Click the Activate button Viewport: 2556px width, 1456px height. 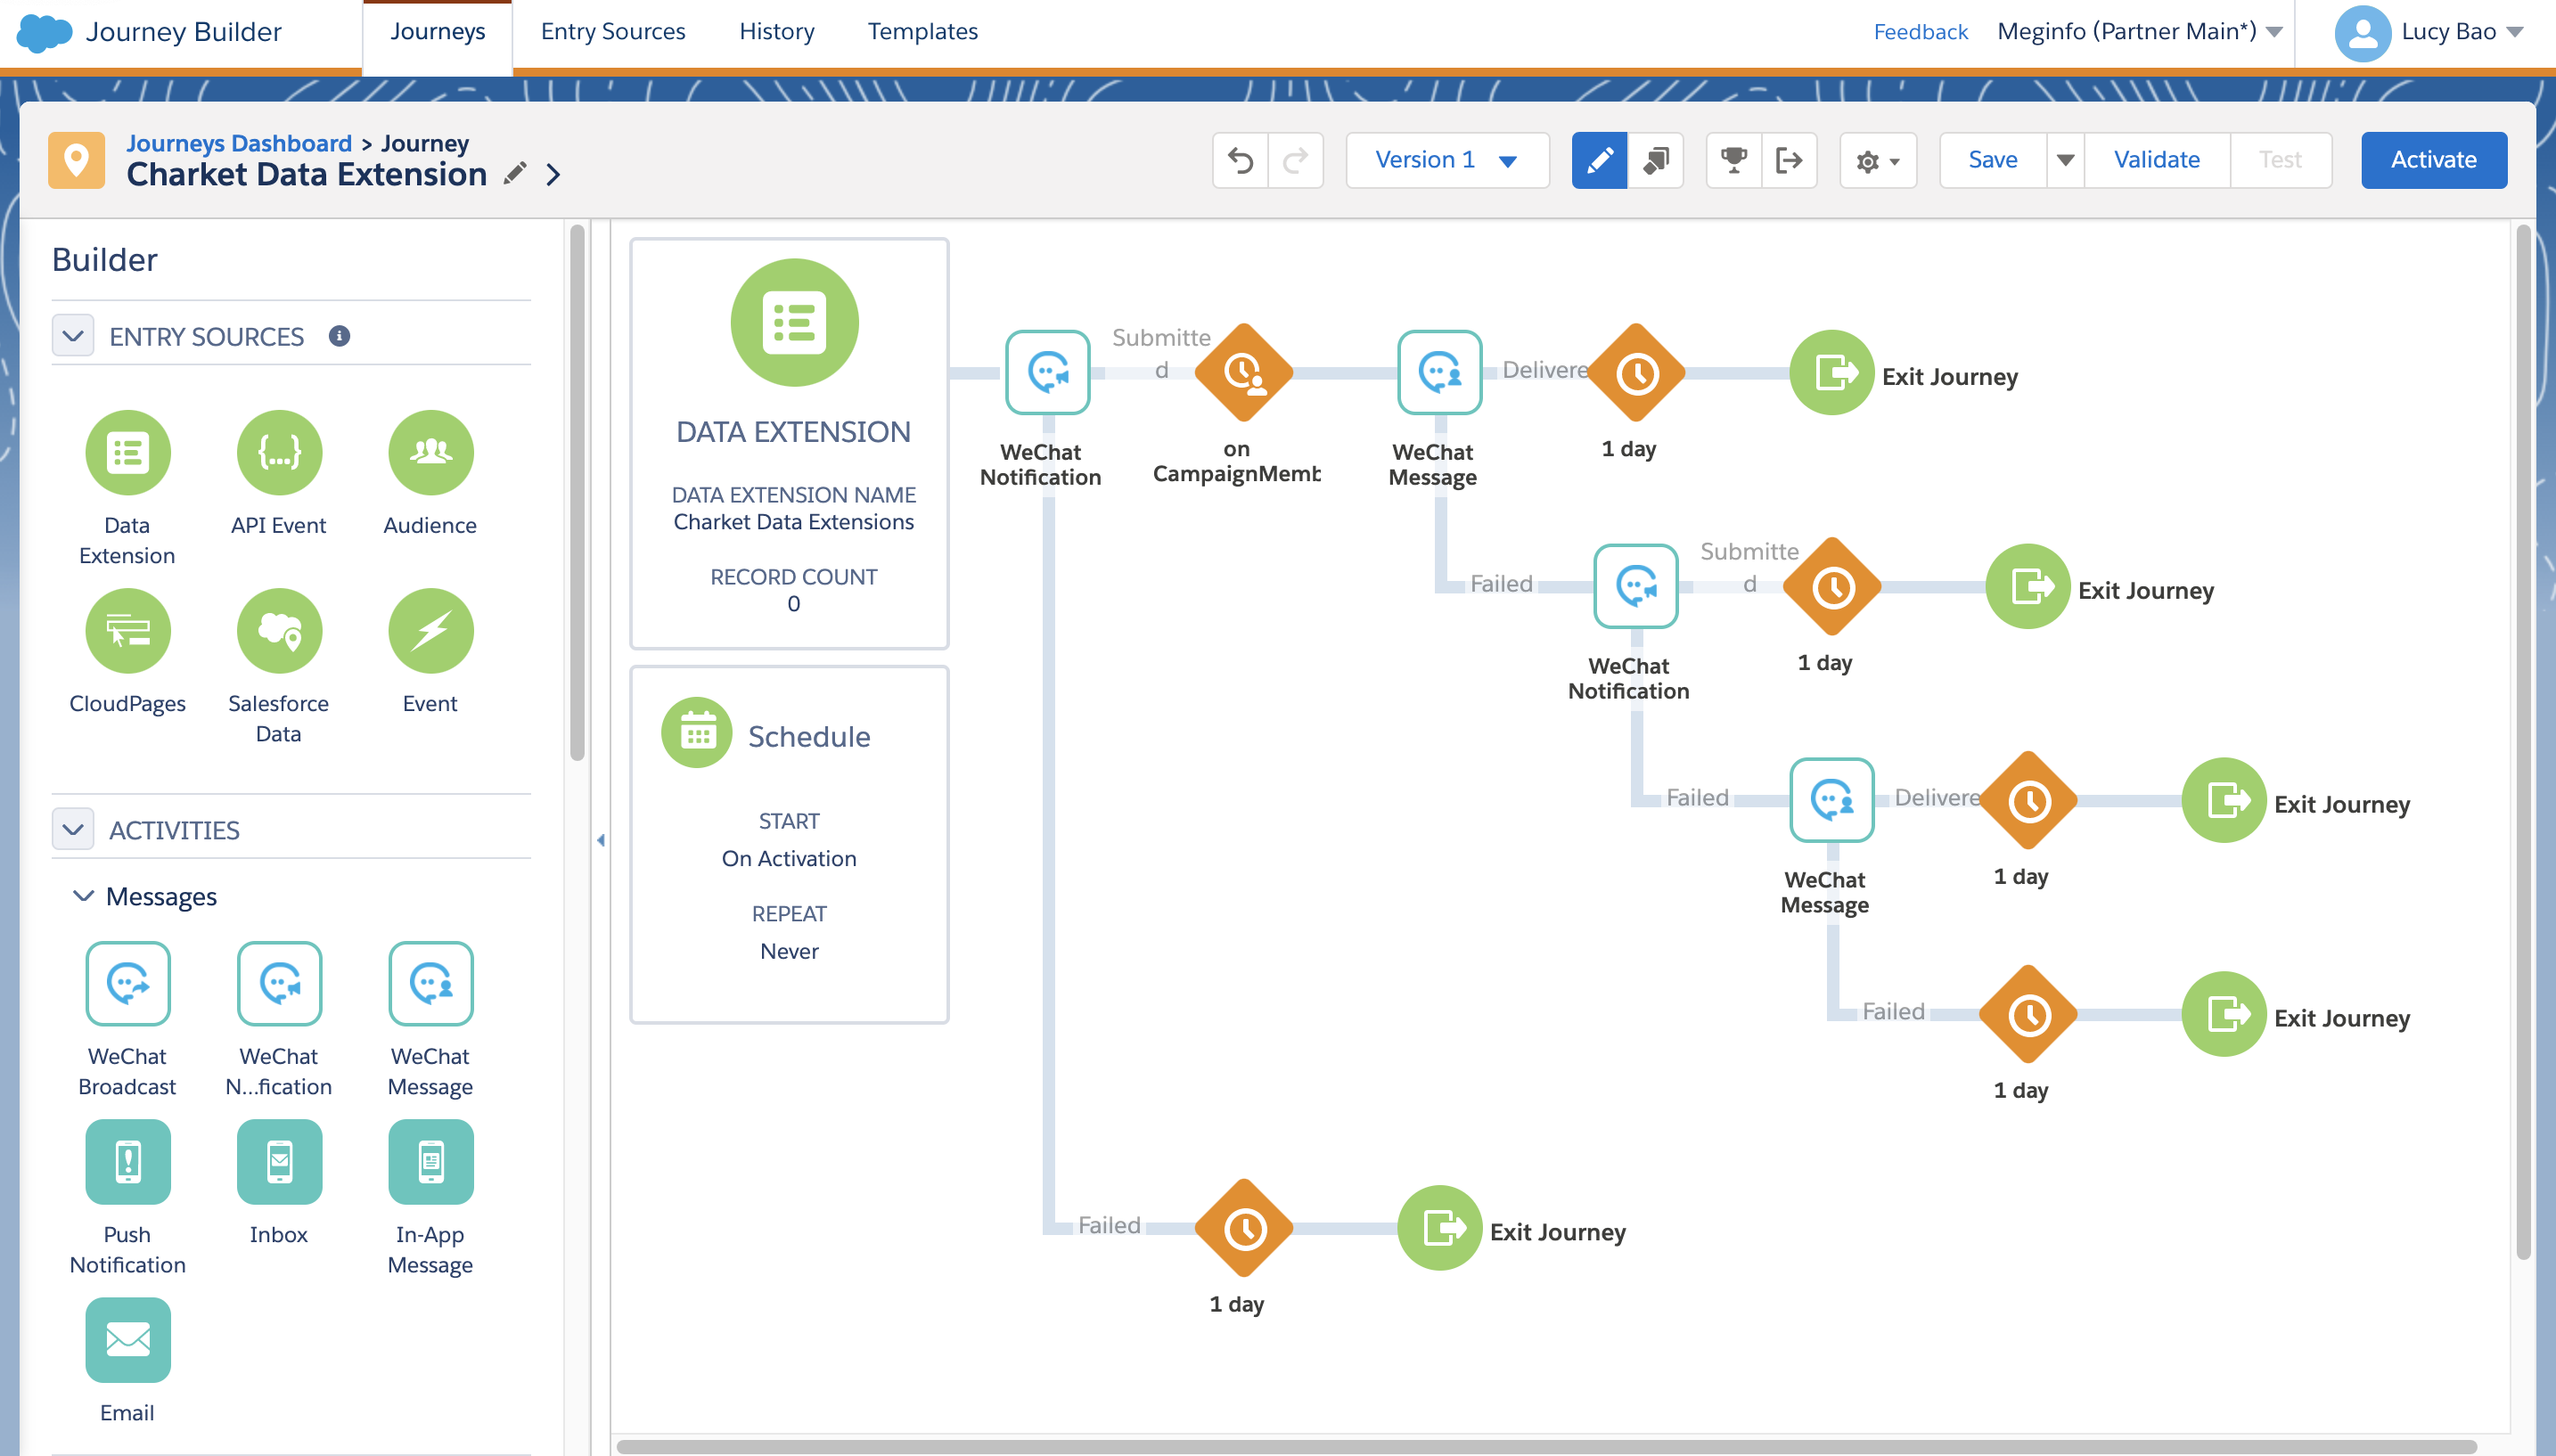[x=2433, y=160]
